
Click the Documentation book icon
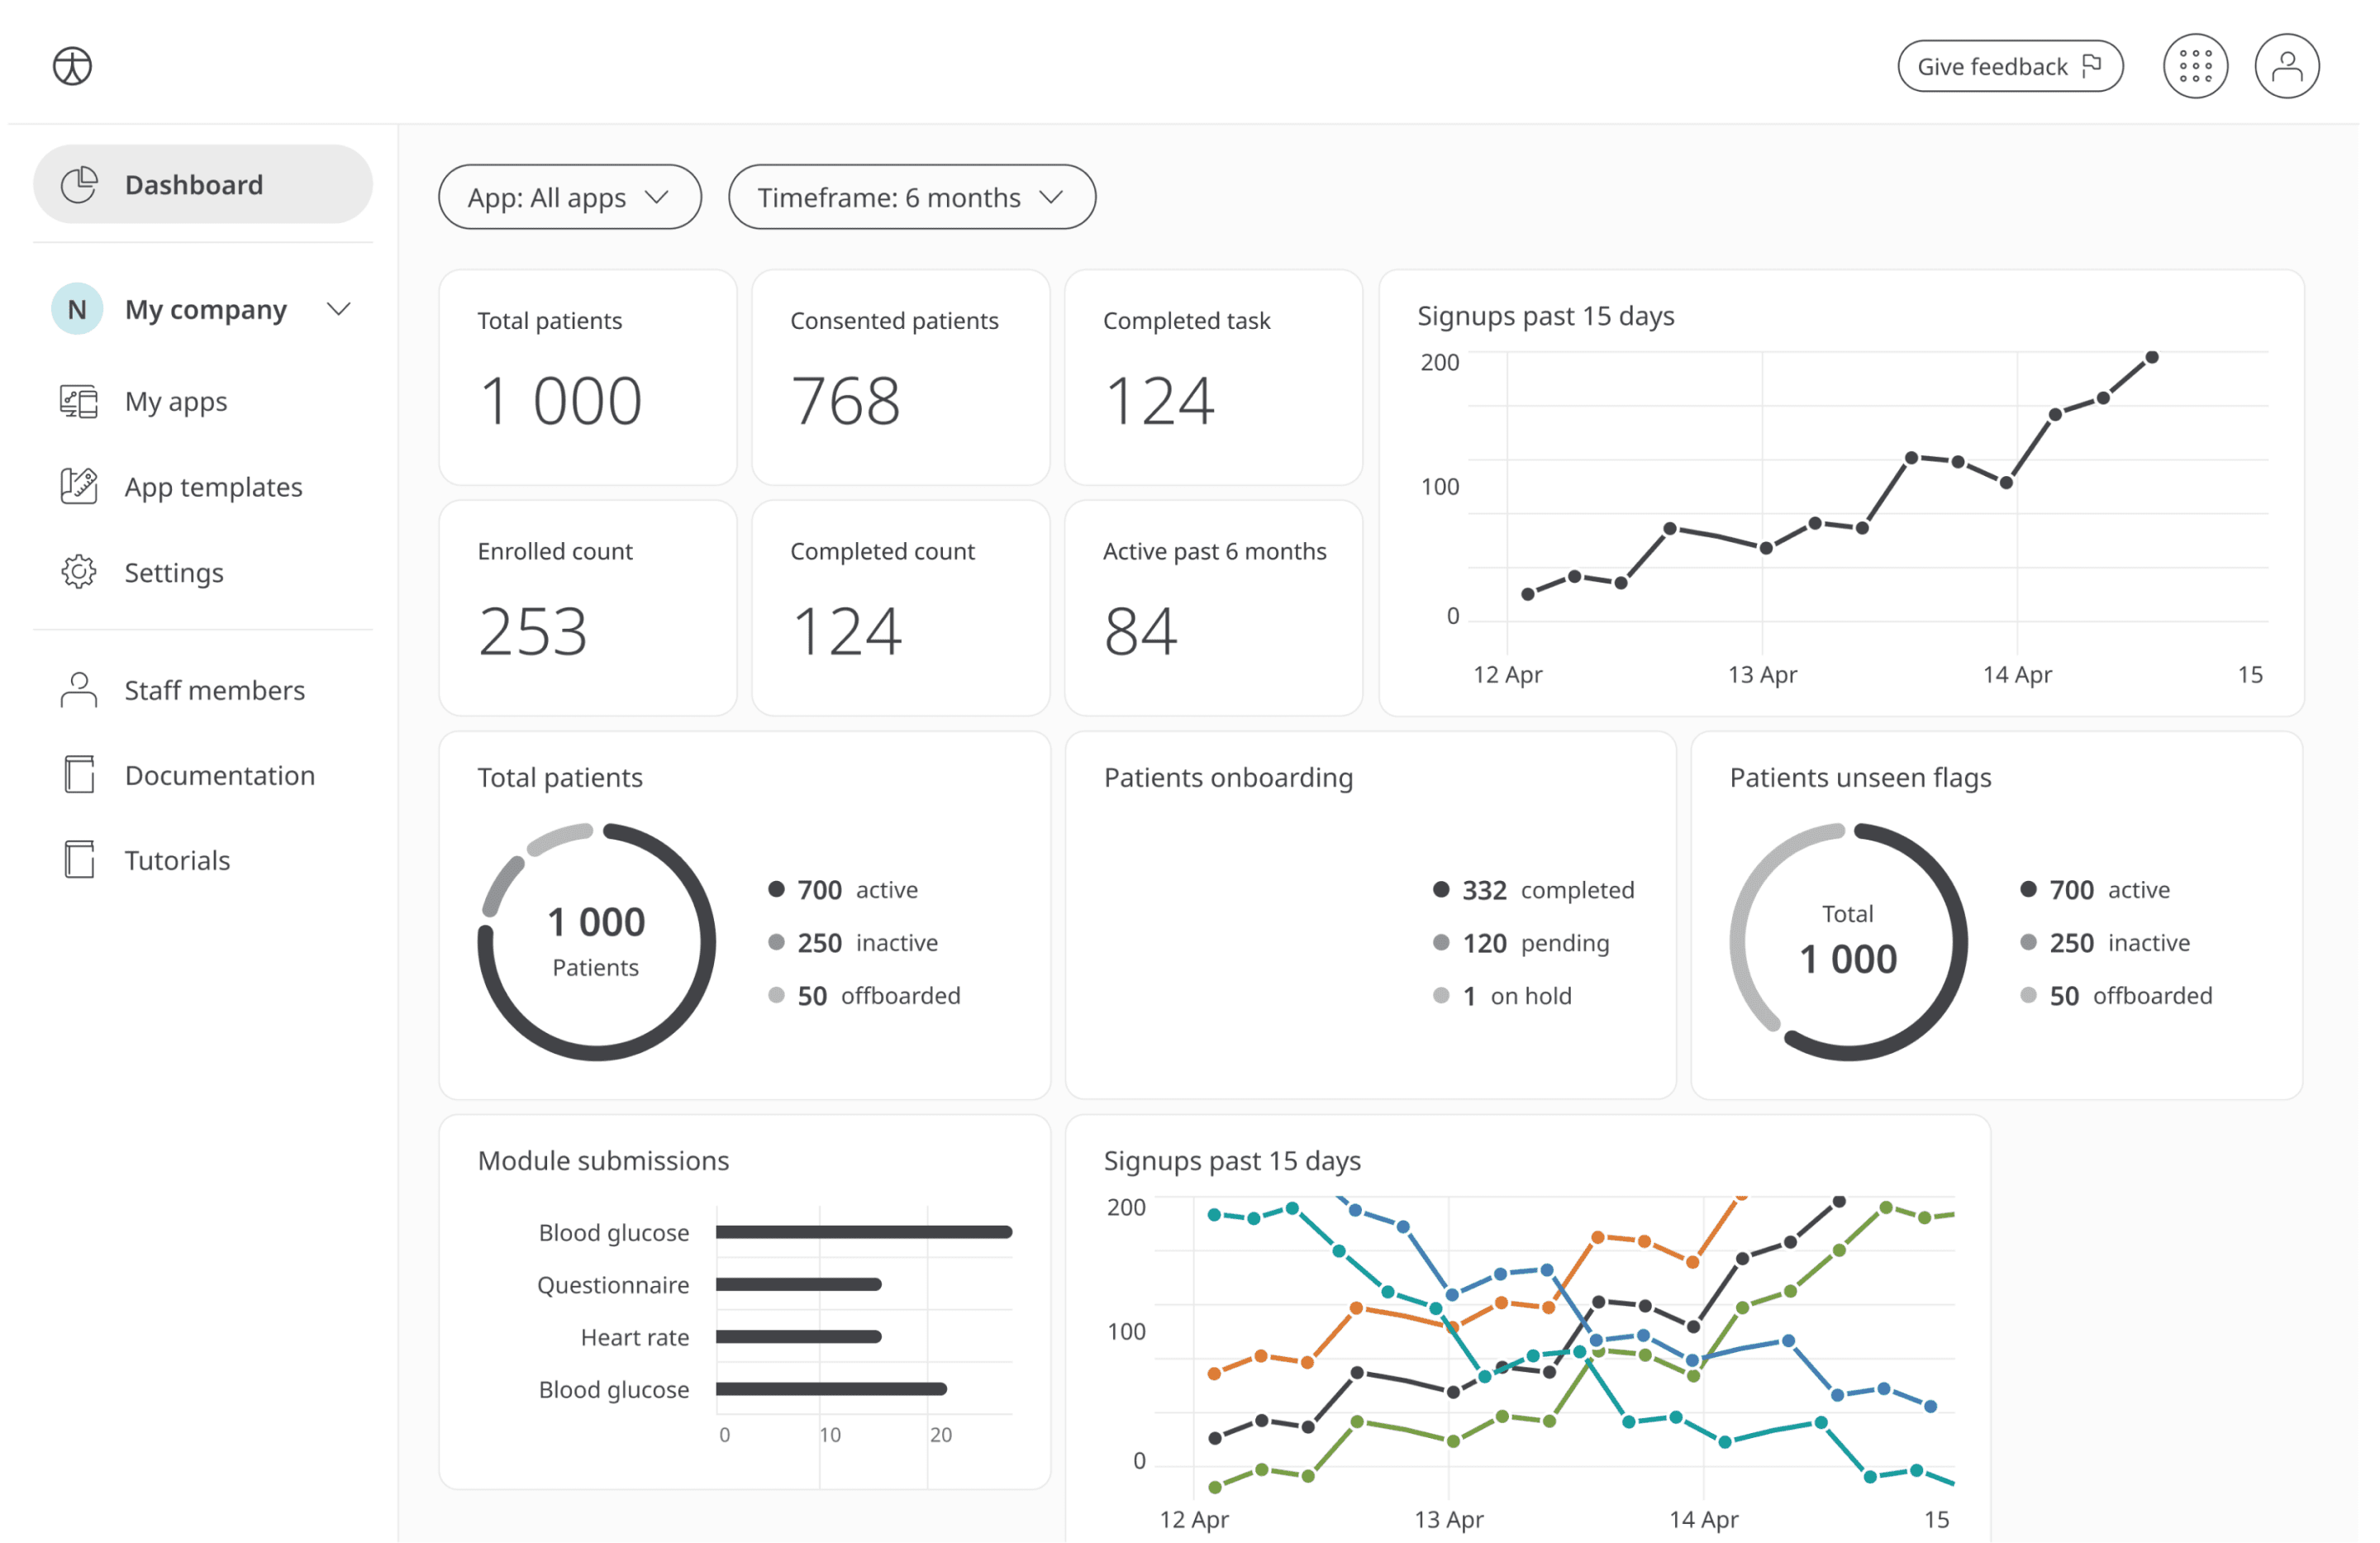point(79,775)
